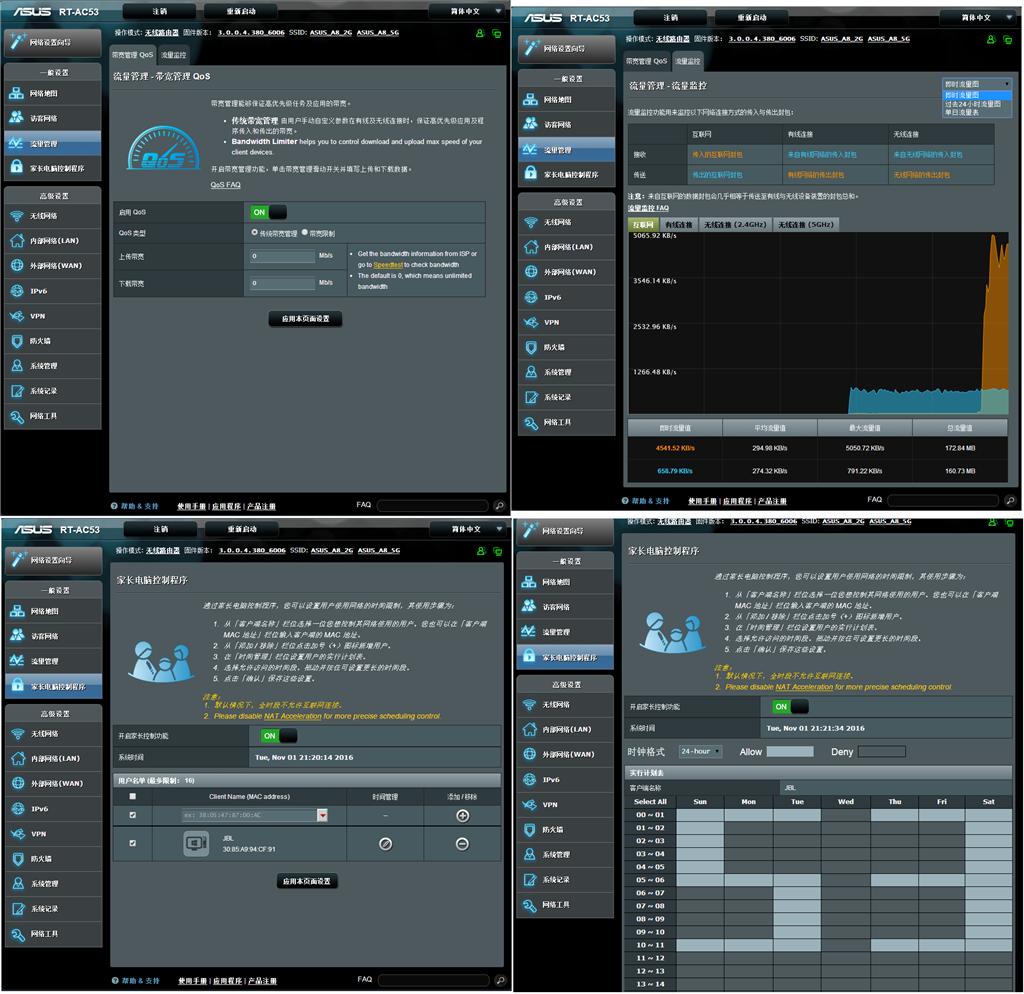Switch to 流量监控 tab on QoS page
Viewport: 1024px width, 994px height.
[x=174, y=55]
